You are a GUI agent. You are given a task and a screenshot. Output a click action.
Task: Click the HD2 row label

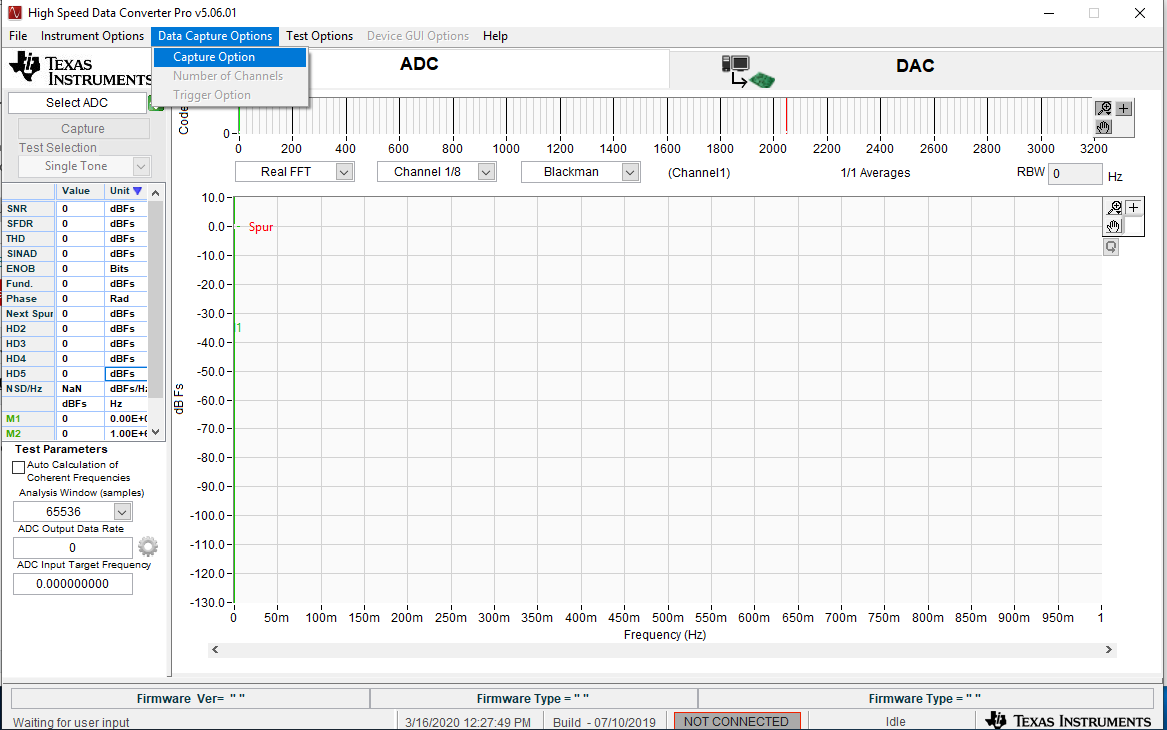(28, 329)
